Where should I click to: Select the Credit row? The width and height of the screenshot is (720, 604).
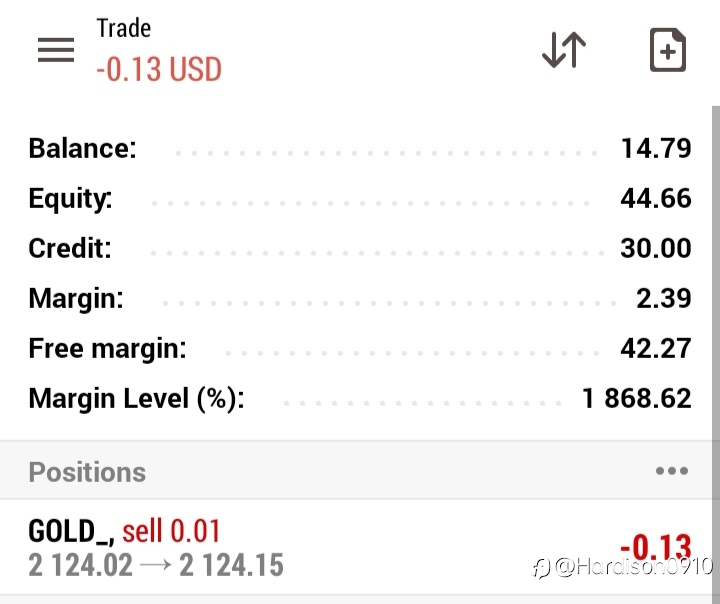pos(360,248)
